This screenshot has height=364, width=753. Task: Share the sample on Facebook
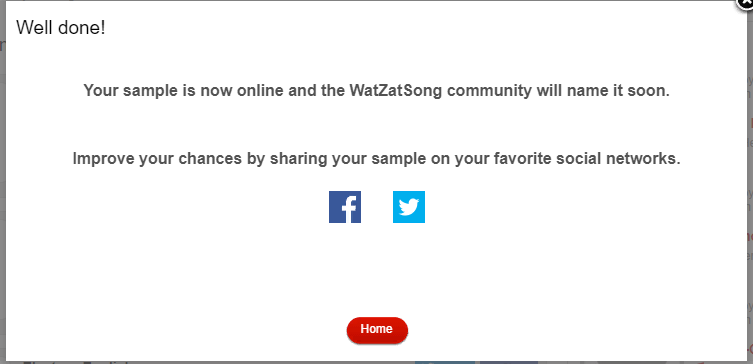coord(345,207)
